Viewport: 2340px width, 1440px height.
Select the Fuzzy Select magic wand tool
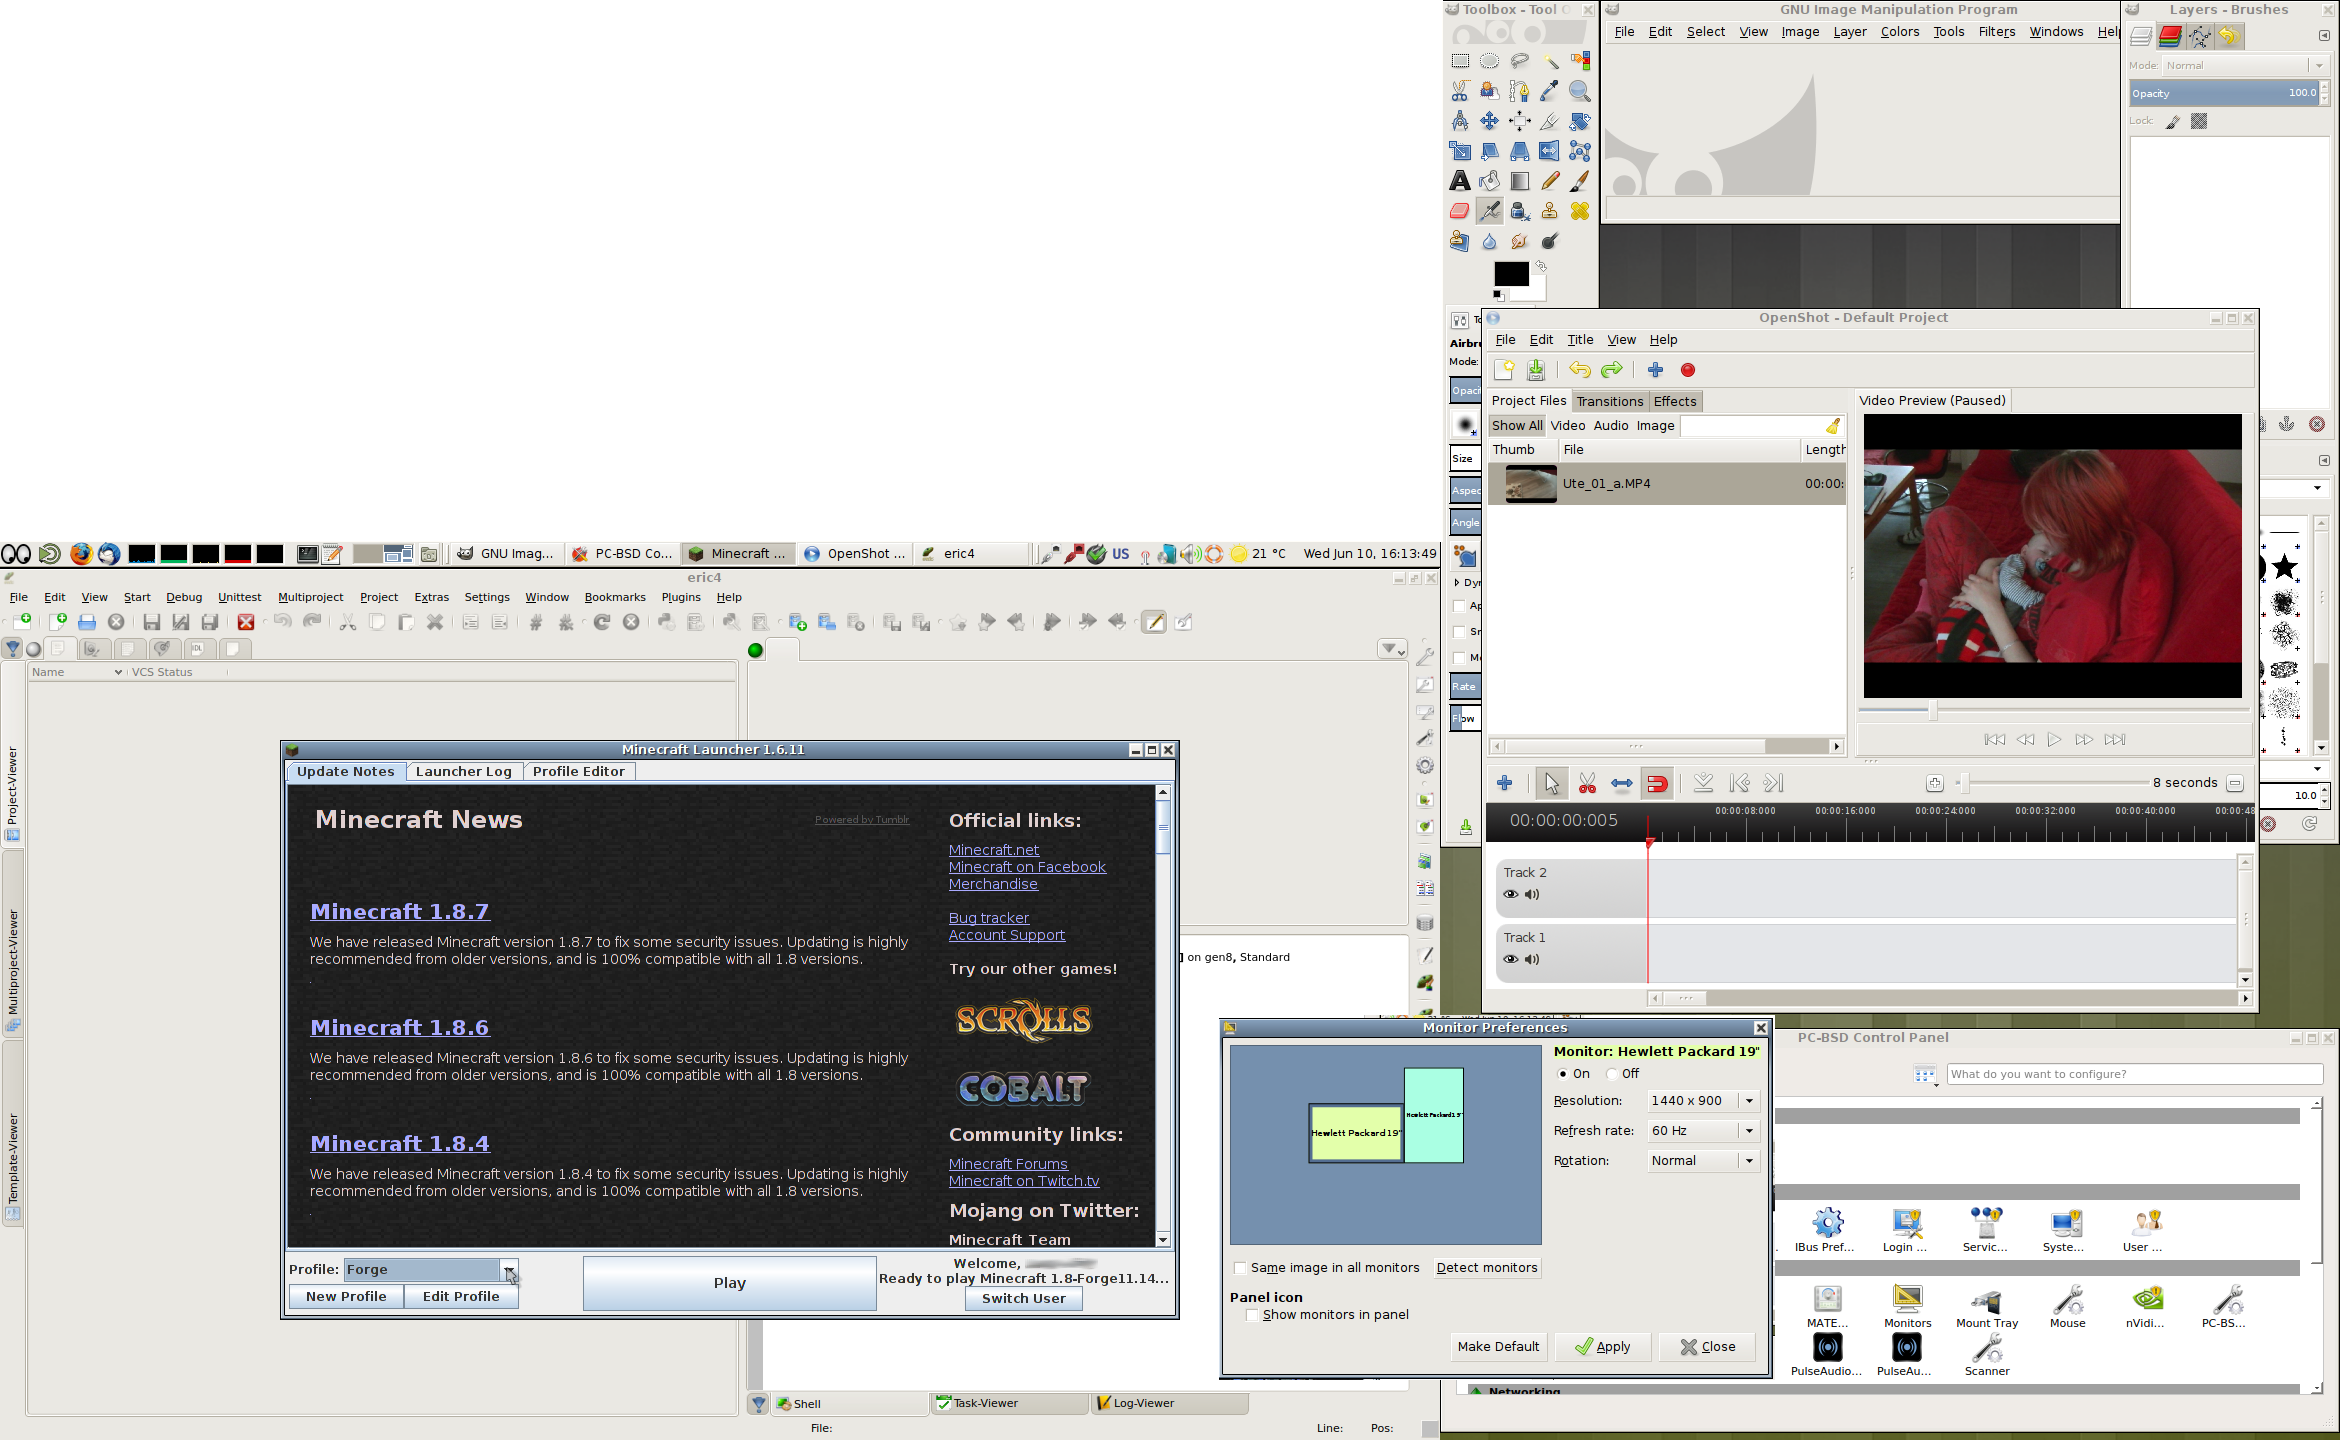tap(1549, 61)
